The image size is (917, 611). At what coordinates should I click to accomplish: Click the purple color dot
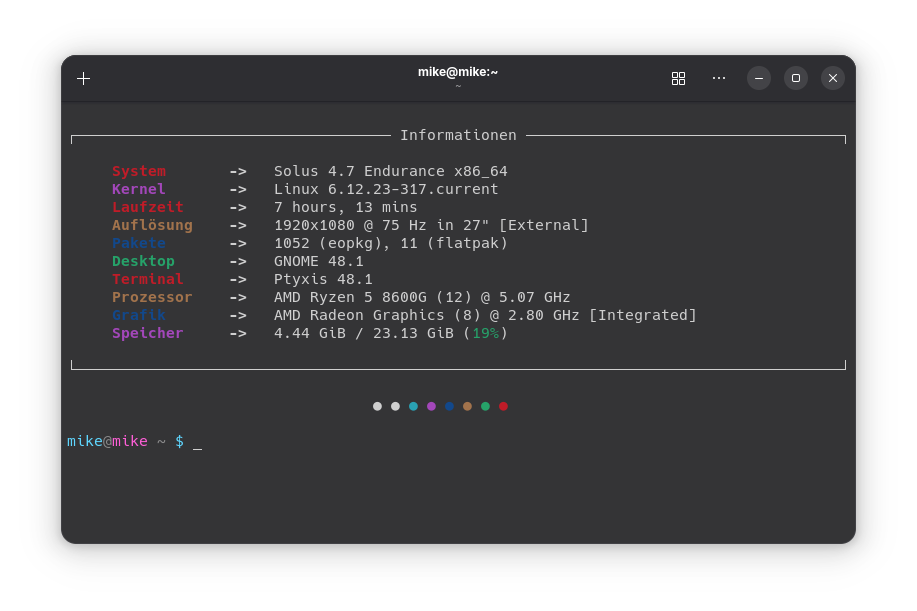tap(432, 406)
